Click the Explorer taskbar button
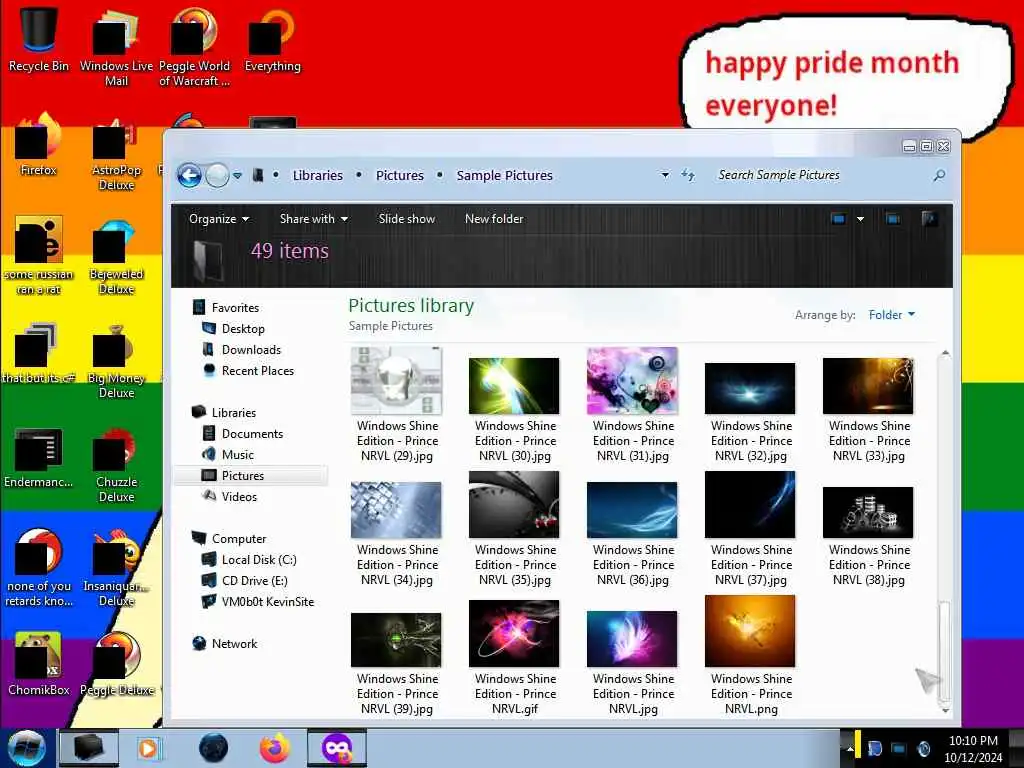 tap(89, 748)
